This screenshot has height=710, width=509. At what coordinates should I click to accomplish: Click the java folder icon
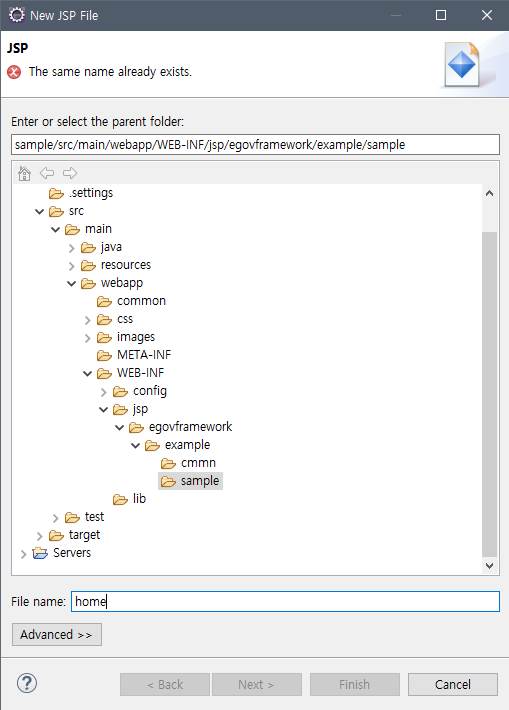tap(88, 248)
